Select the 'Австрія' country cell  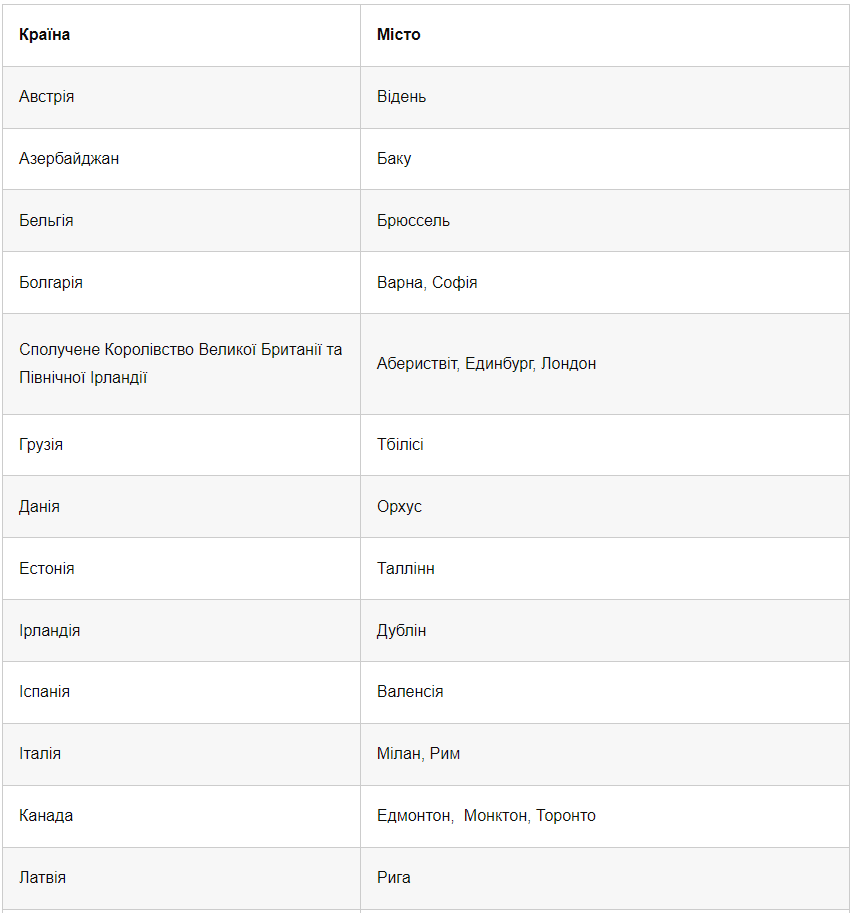point(47,97)
